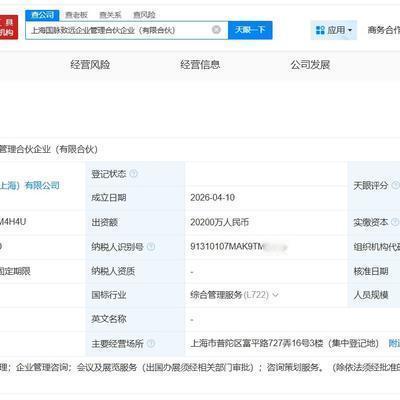Open the 经营风险 section tab
Viewport: 400px width, 400px height.
pyautogui.click(x=90, y=64)
